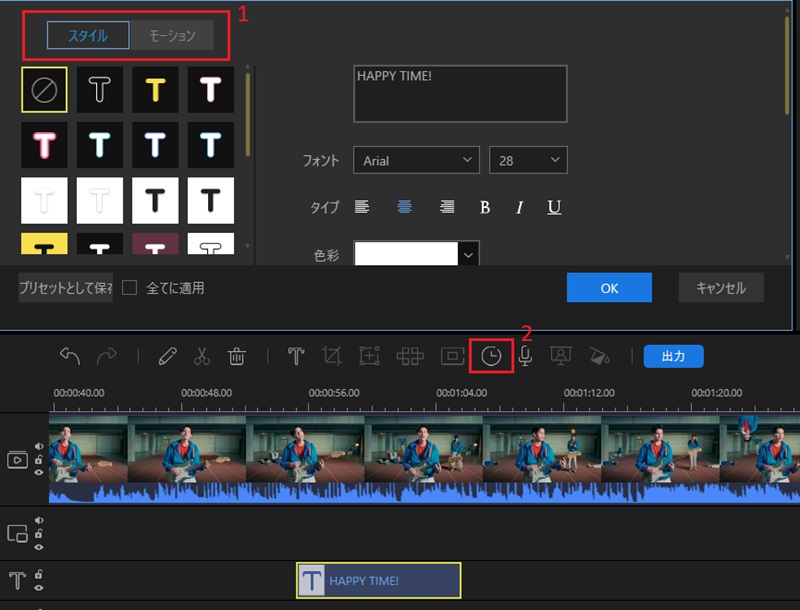Open the font size 28 dropdown
The height and width of the screenshot is (610, 800).
click(x=528, y=160)
